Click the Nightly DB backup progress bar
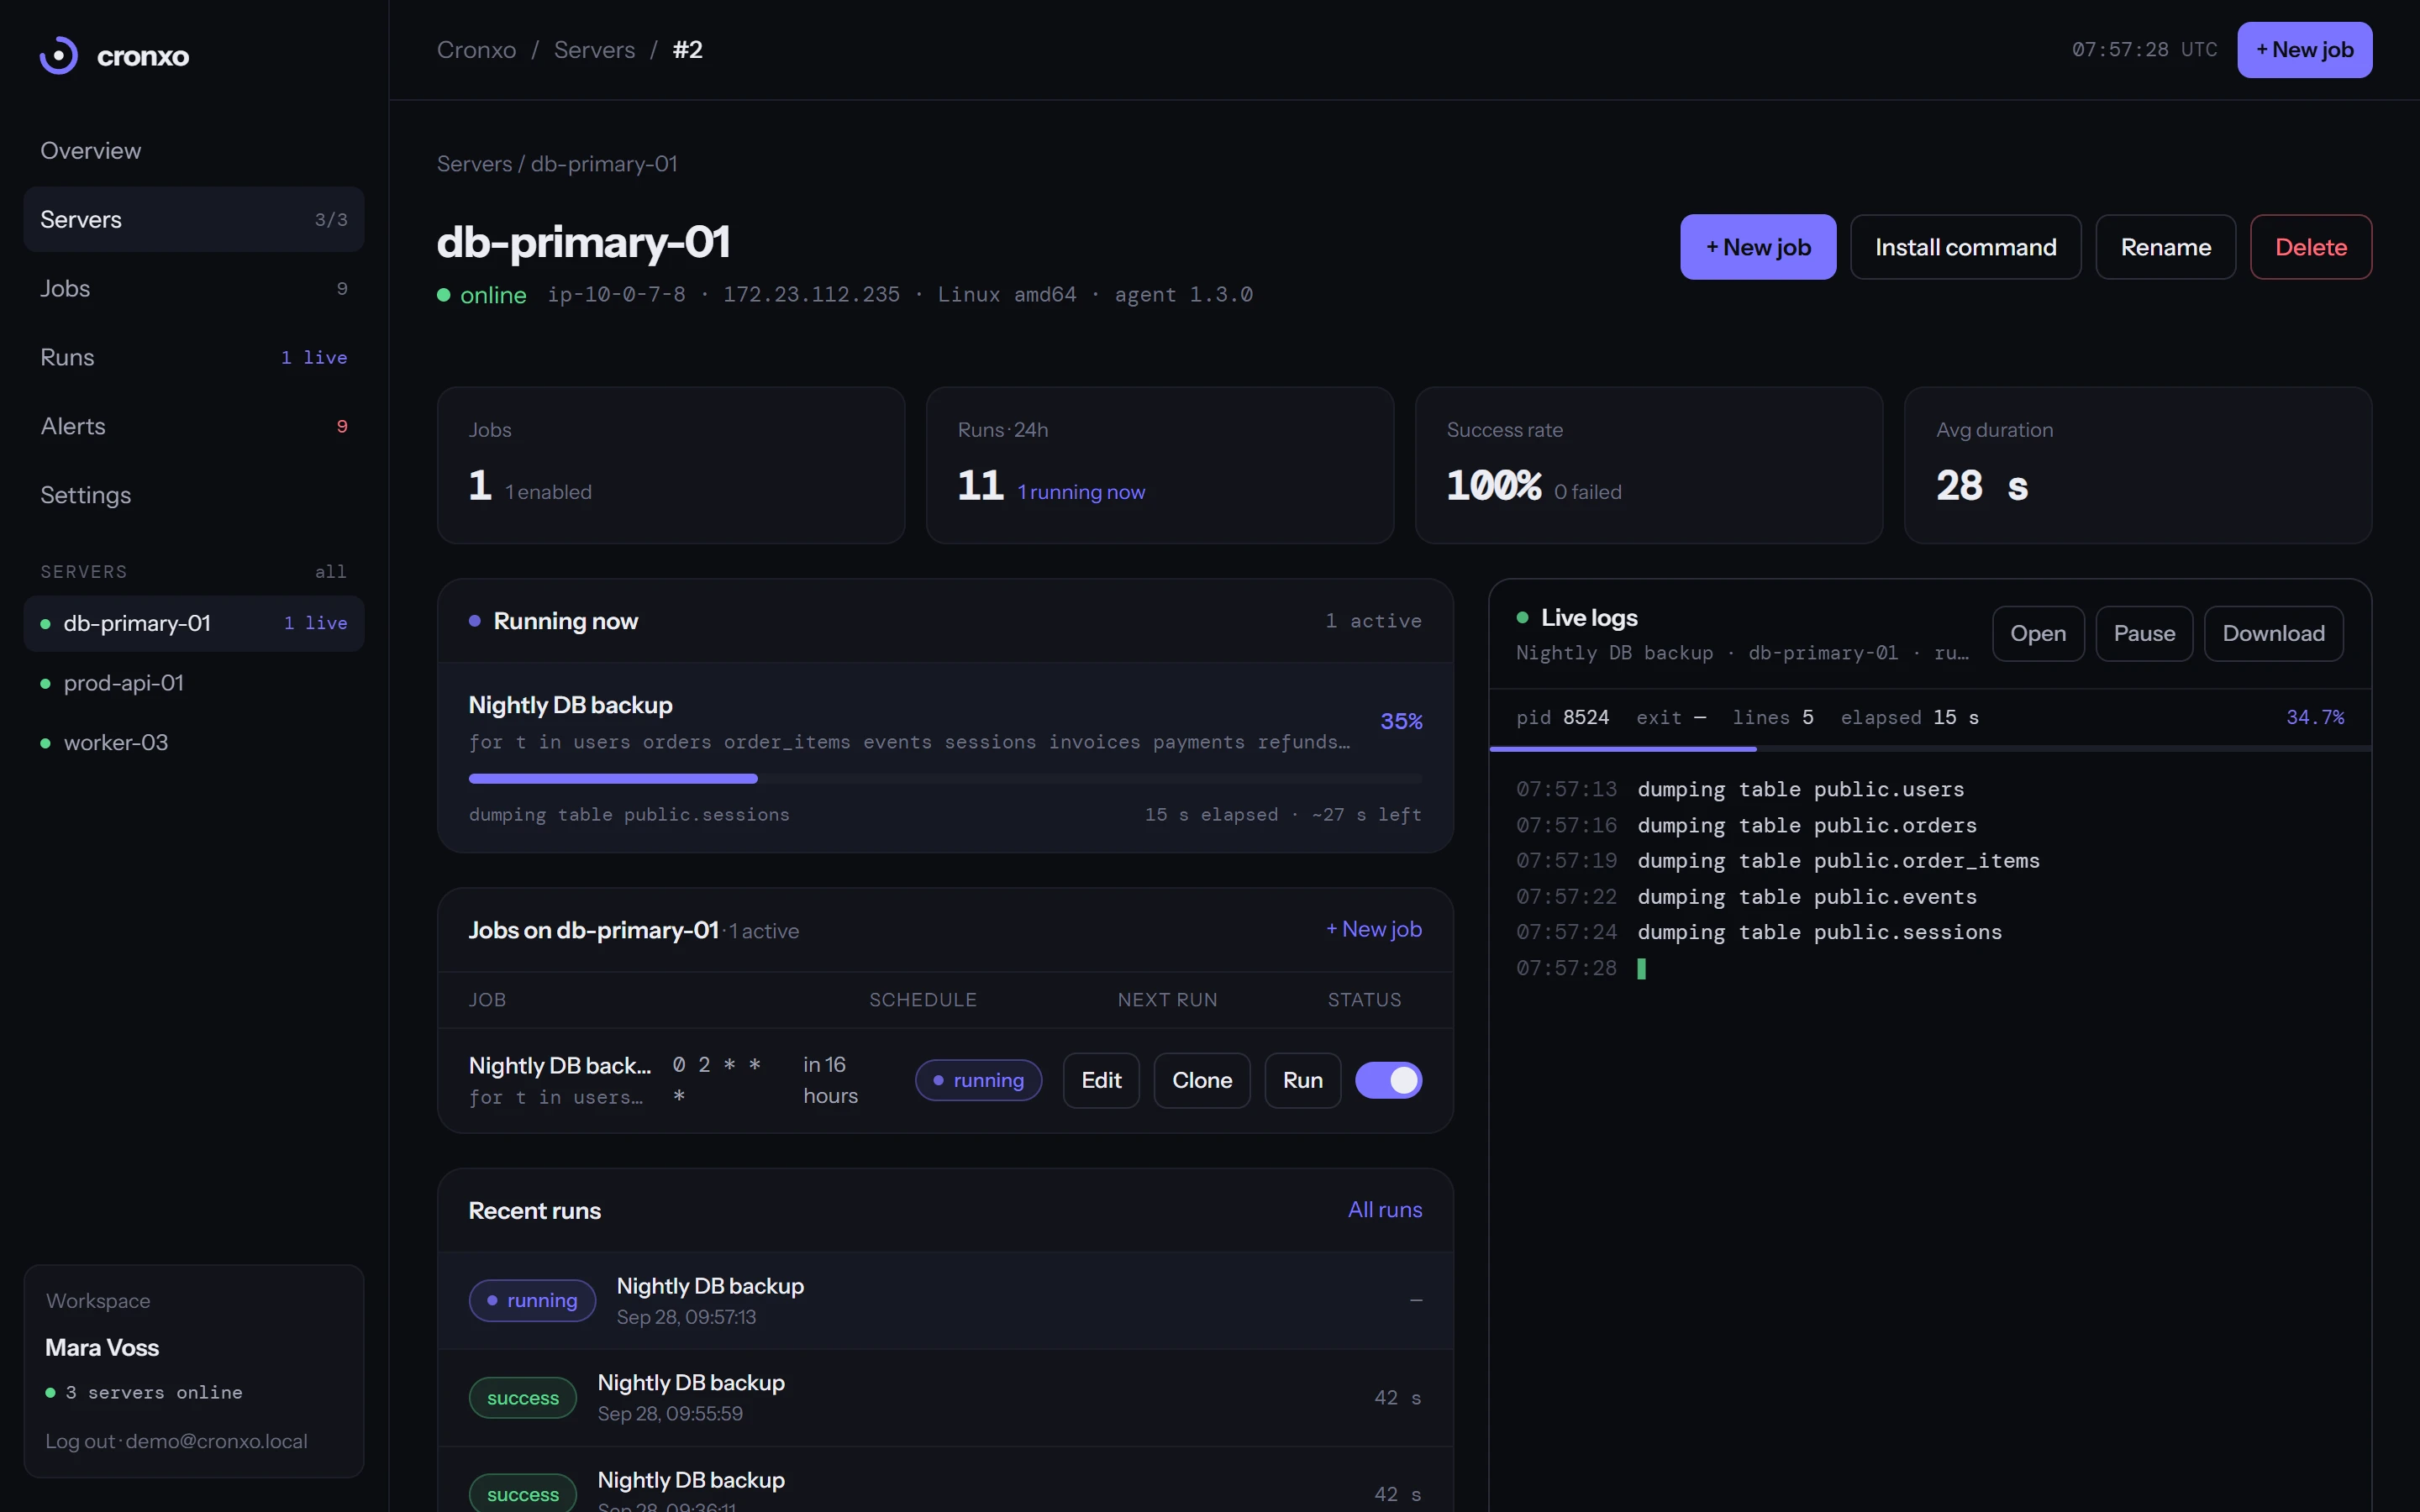This screenshot has height=1512, width=2420. click(945, 778)
